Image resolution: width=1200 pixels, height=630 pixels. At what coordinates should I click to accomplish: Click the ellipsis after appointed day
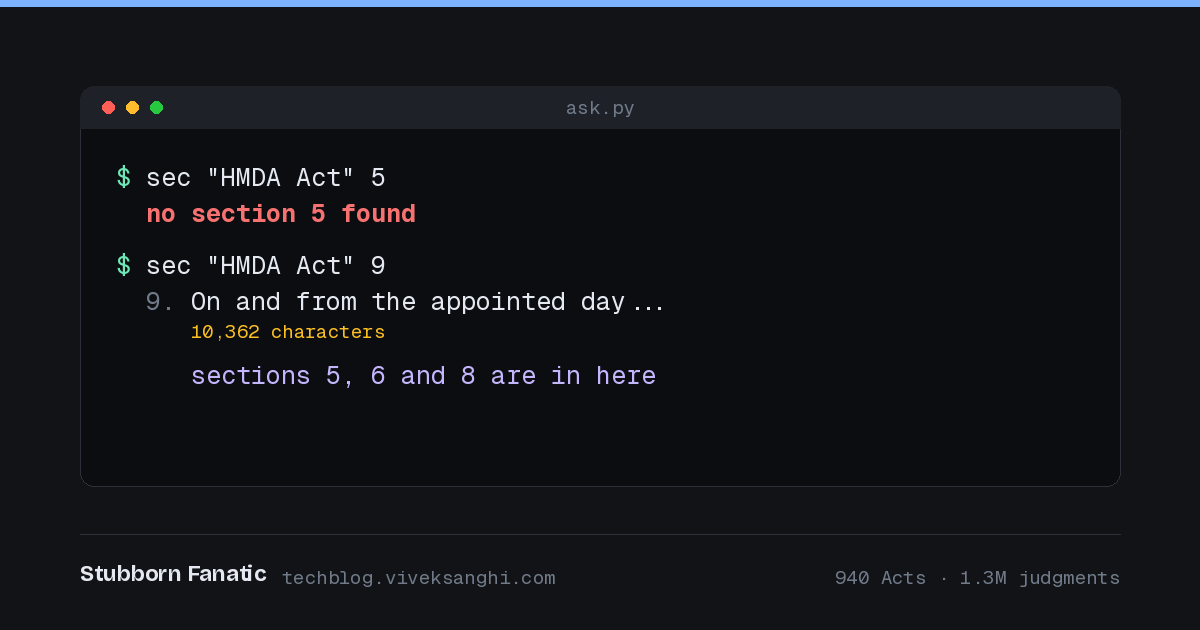coord(648,307)
